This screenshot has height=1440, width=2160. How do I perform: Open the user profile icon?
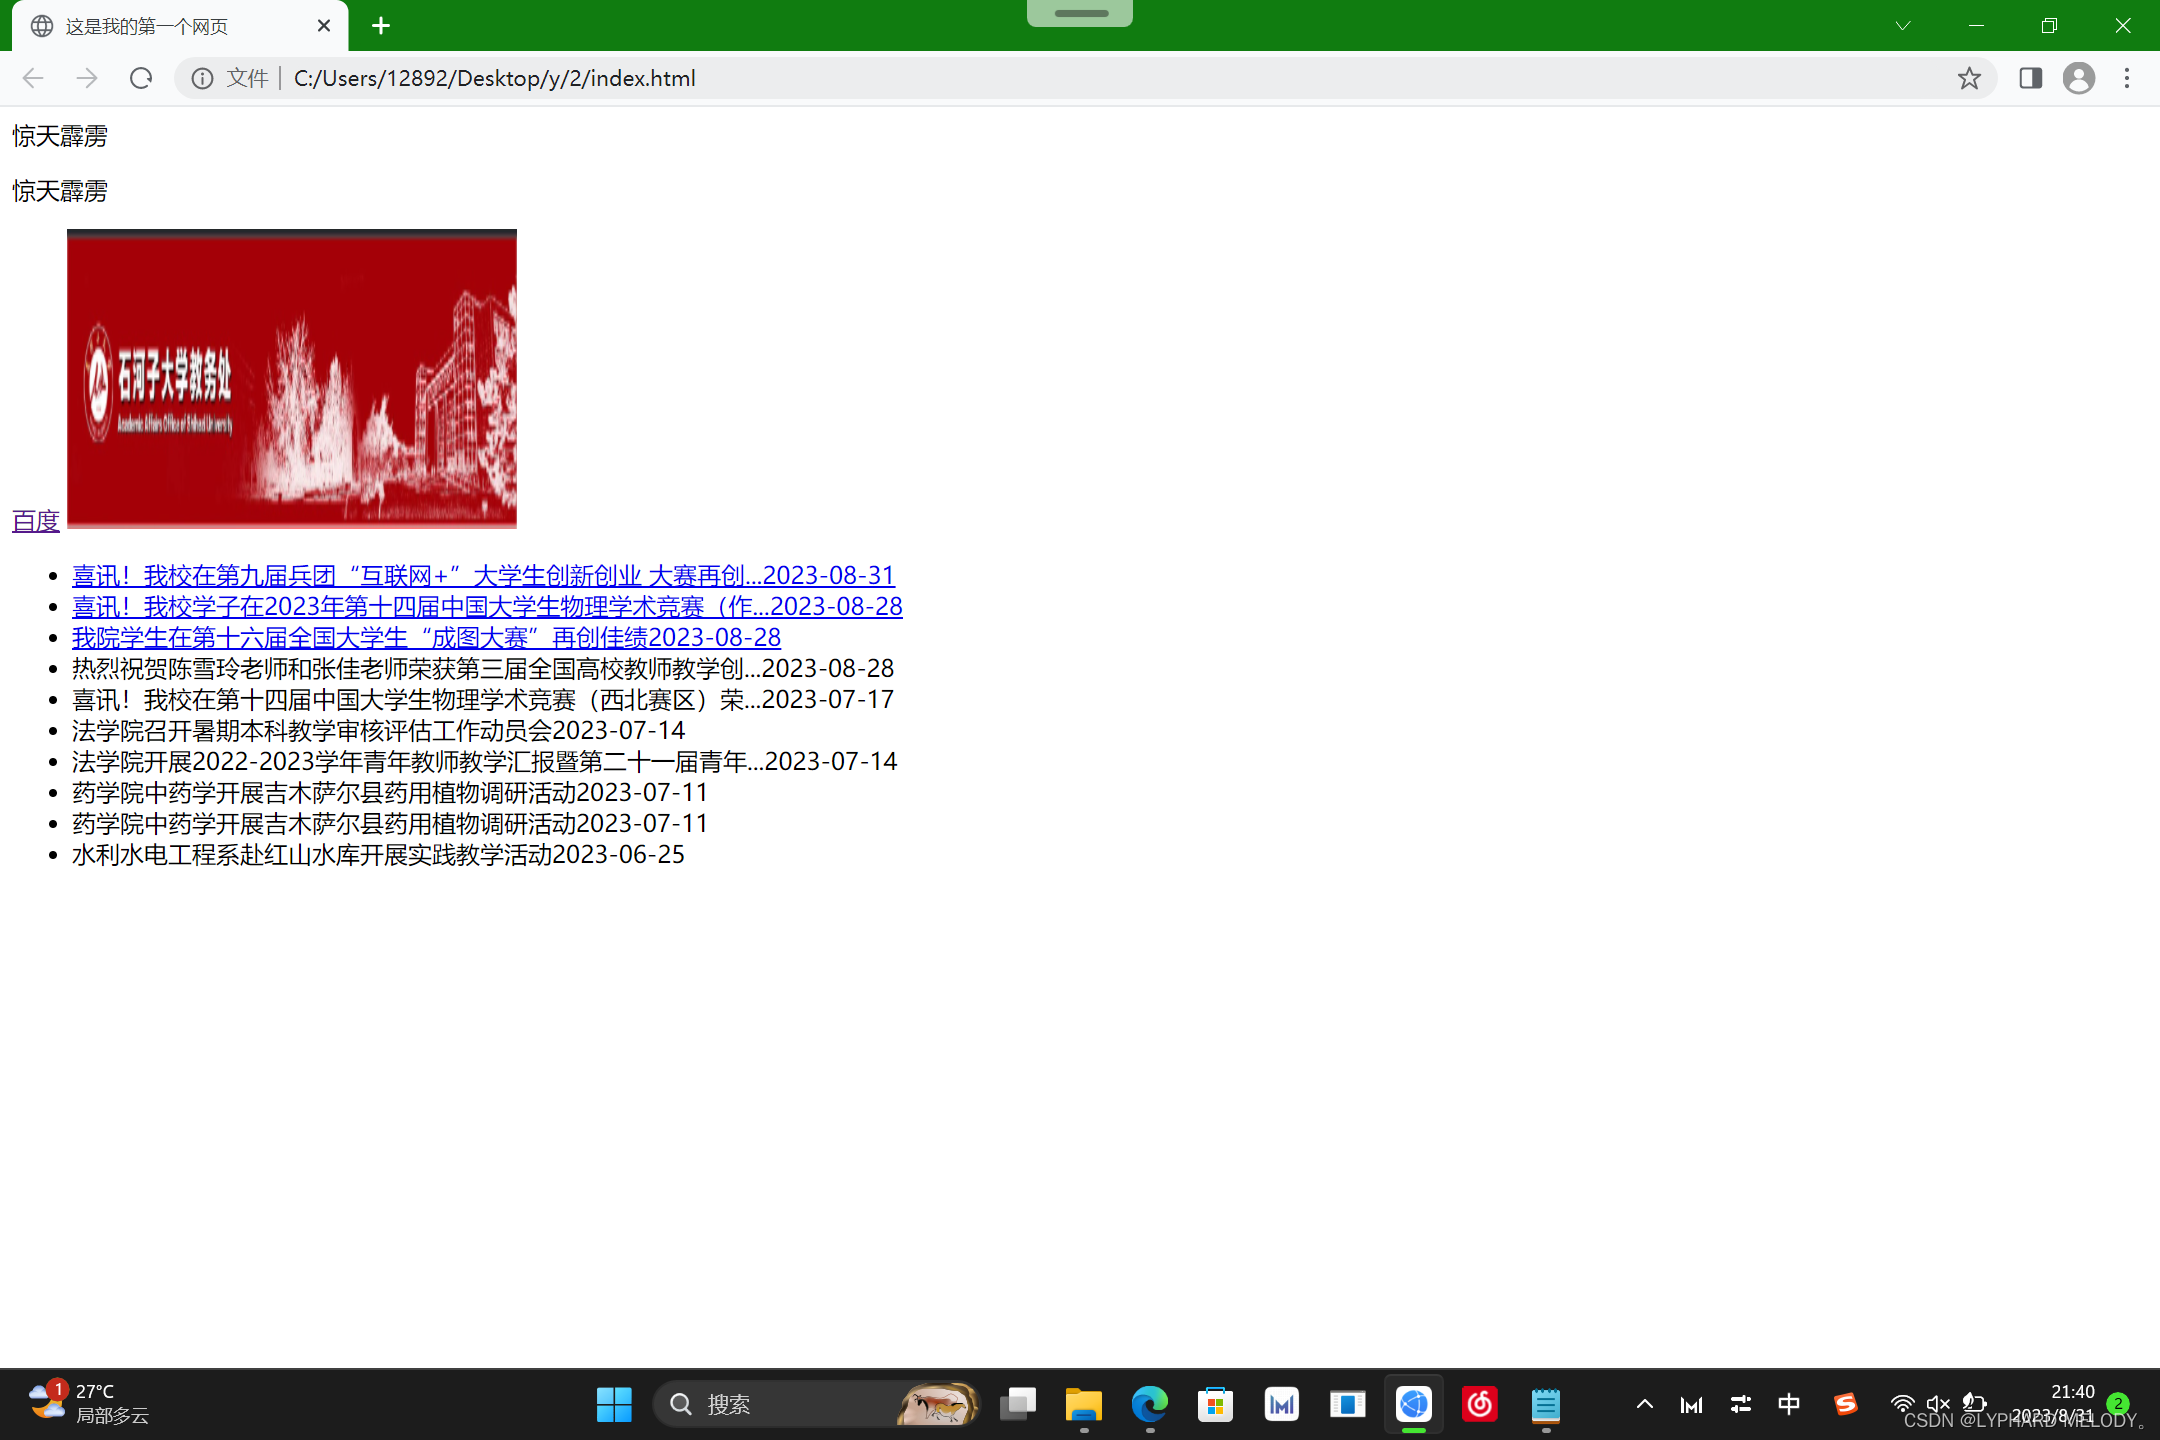(x=2079, y=78)
